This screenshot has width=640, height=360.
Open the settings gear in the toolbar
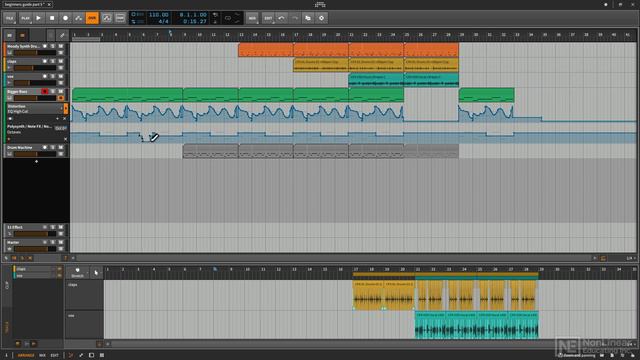click(322, 18)
